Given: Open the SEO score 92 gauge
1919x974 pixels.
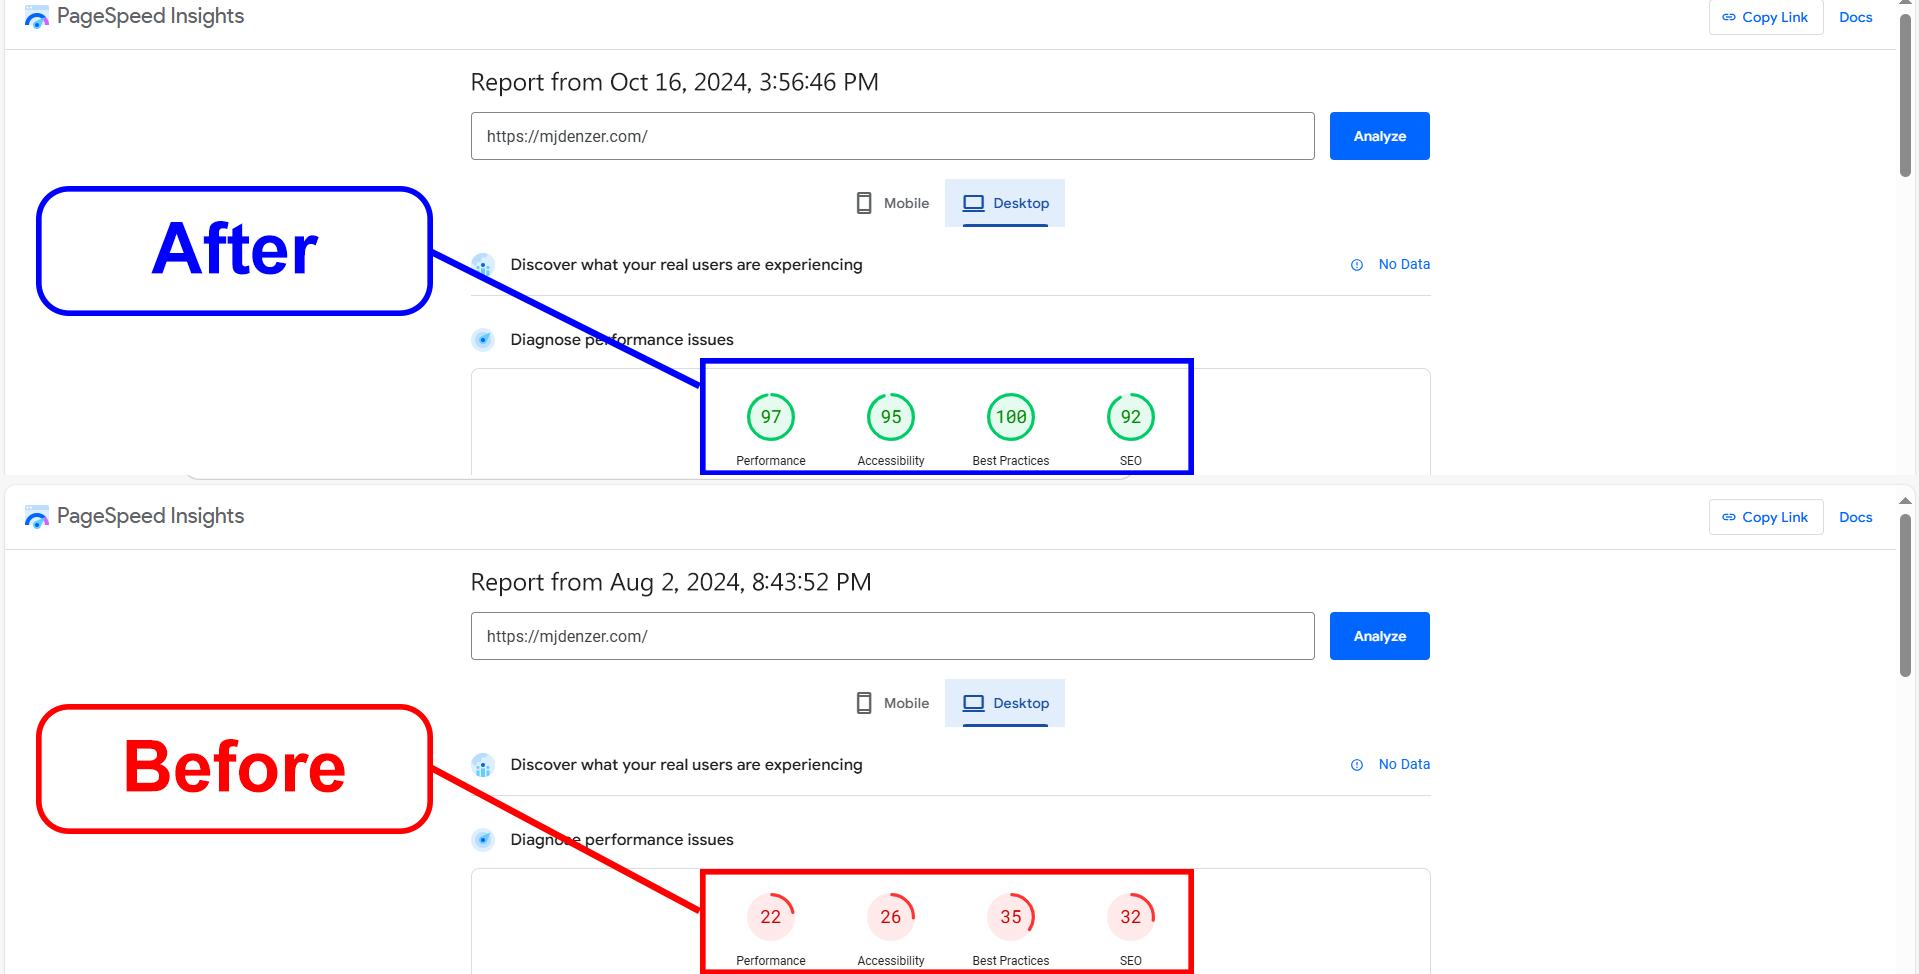Looking at the screenshot, I should pos(1131,417).
